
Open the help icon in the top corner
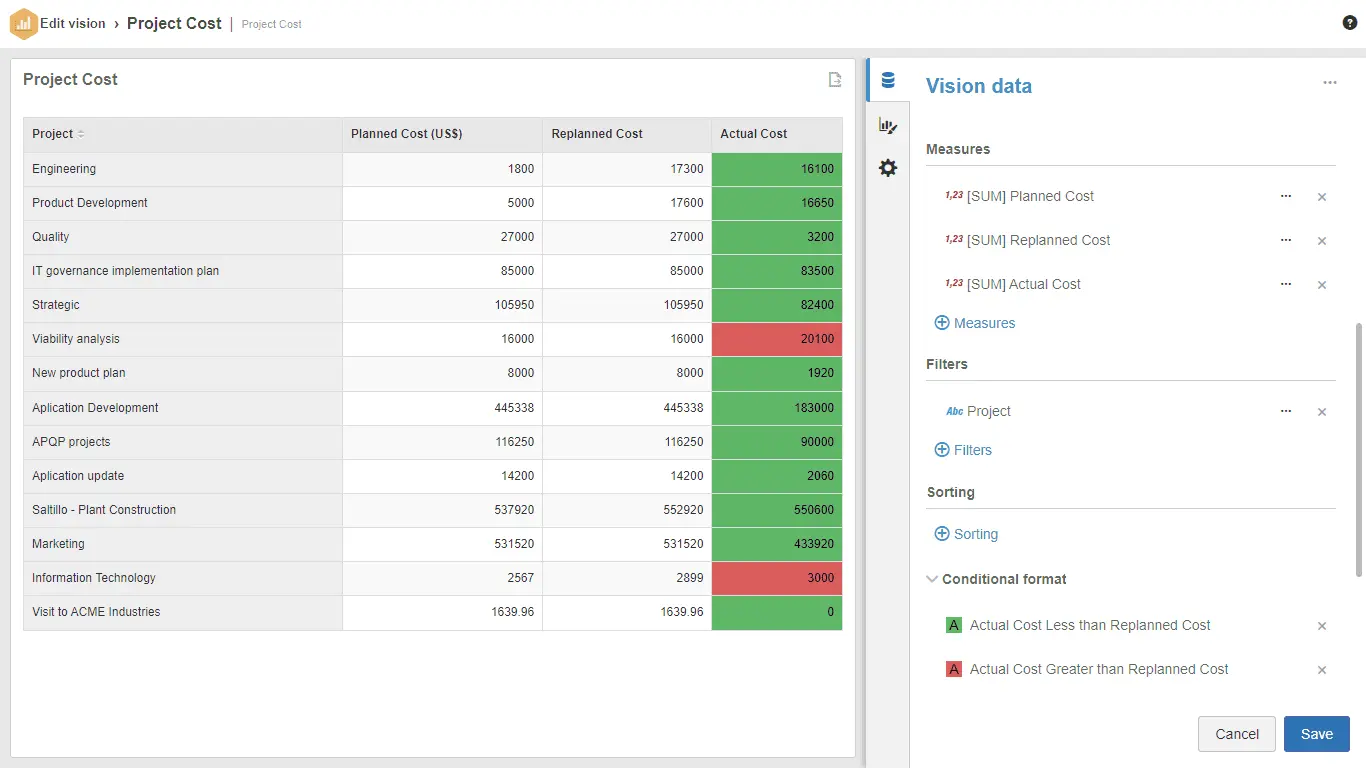tap(1349, 21)
